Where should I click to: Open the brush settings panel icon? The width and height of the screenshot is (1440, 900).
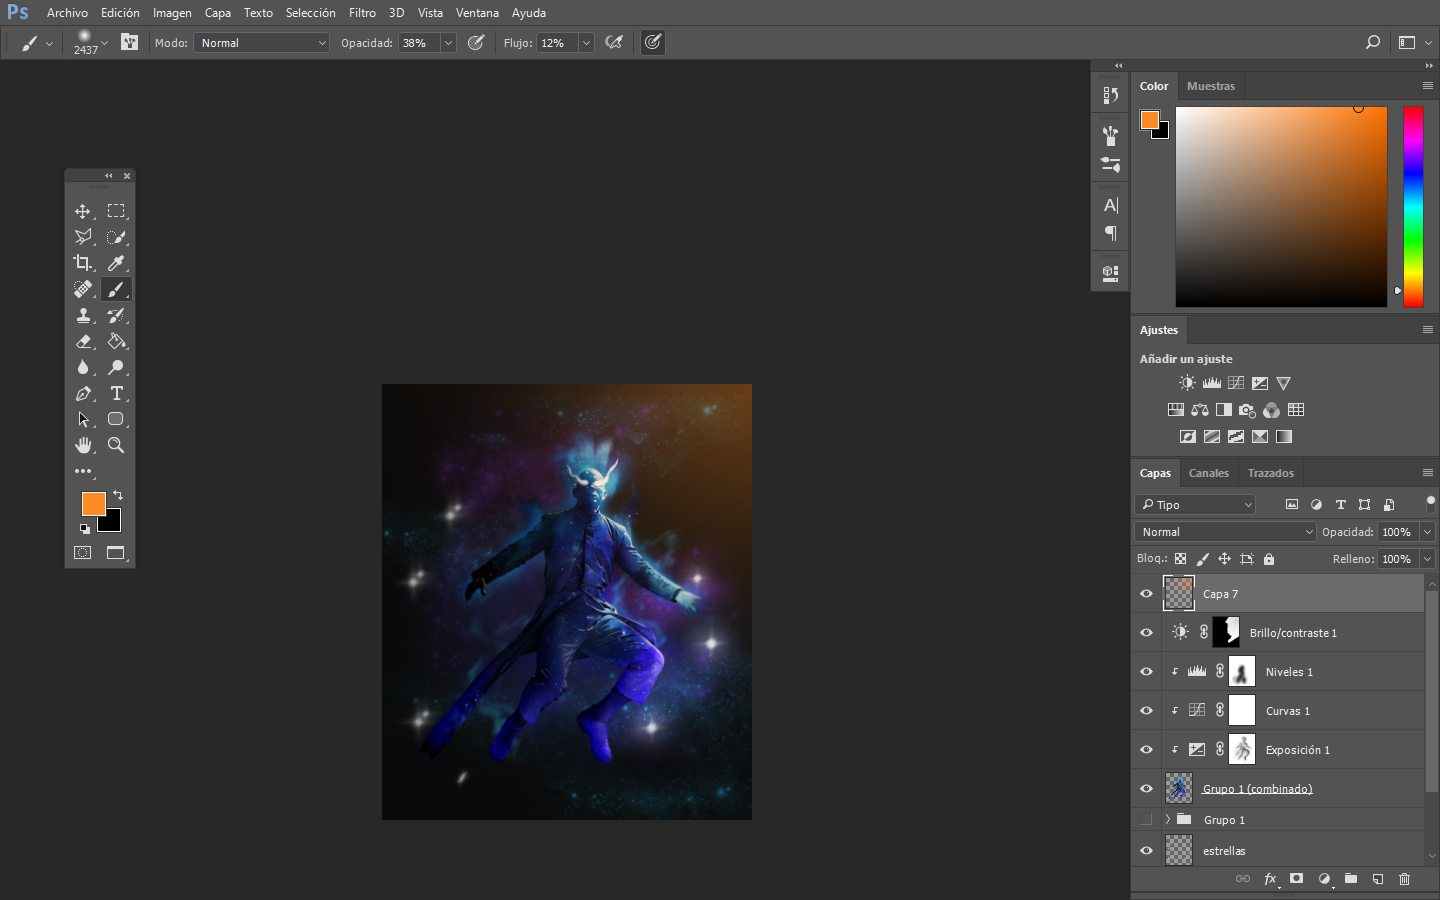tap(129, 42)
